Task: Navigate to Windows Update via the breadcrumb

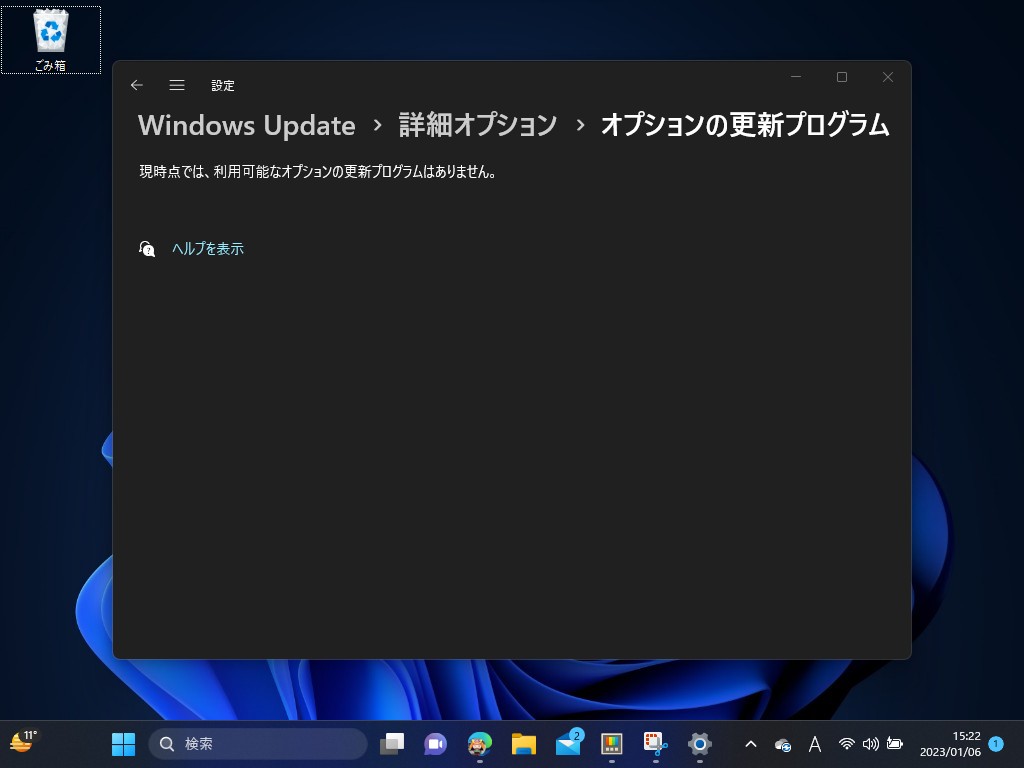Action: (246, 125)
